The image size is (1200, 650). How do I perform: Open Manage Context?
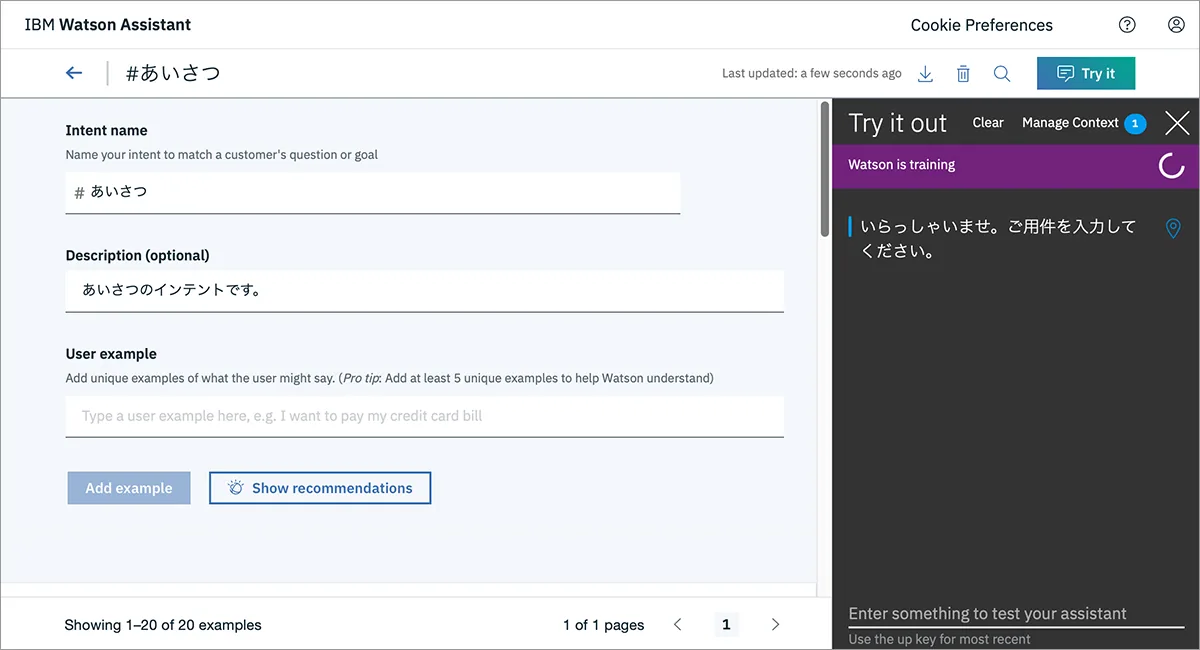pos(1070,122)
